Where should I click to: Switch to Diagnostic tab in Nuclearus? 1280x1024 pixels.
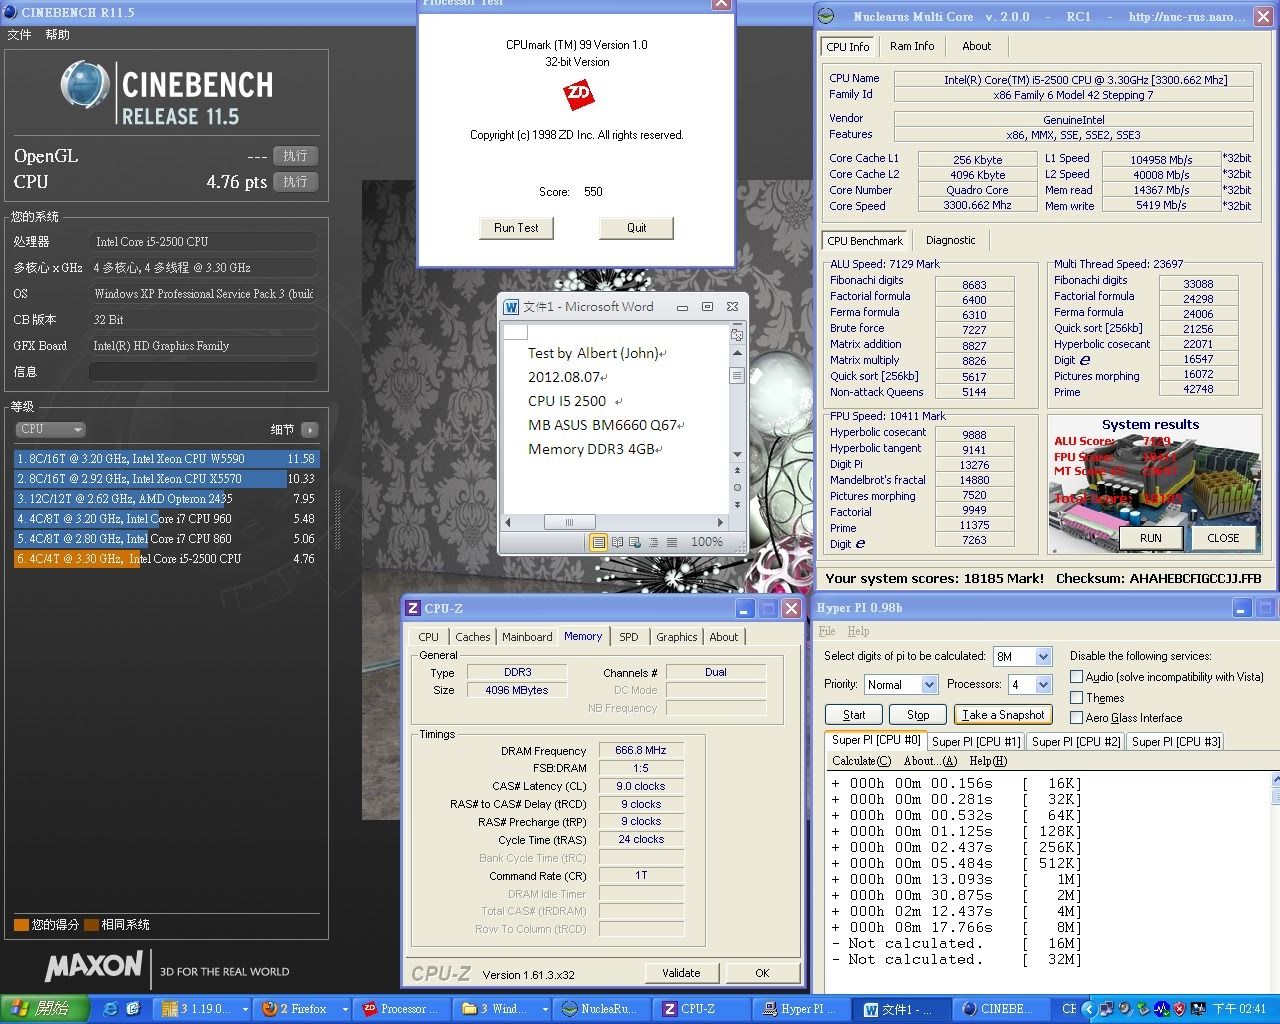point(950,240)
